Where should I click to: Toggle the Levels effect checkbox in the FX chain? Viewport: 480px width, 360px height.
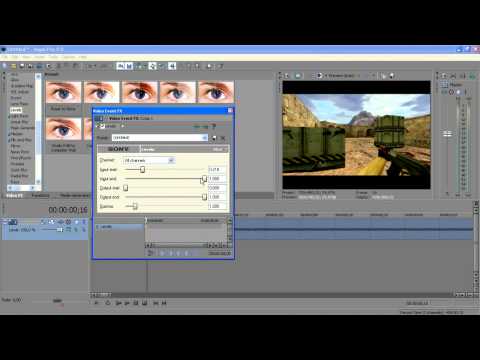(x=102, y=126)
